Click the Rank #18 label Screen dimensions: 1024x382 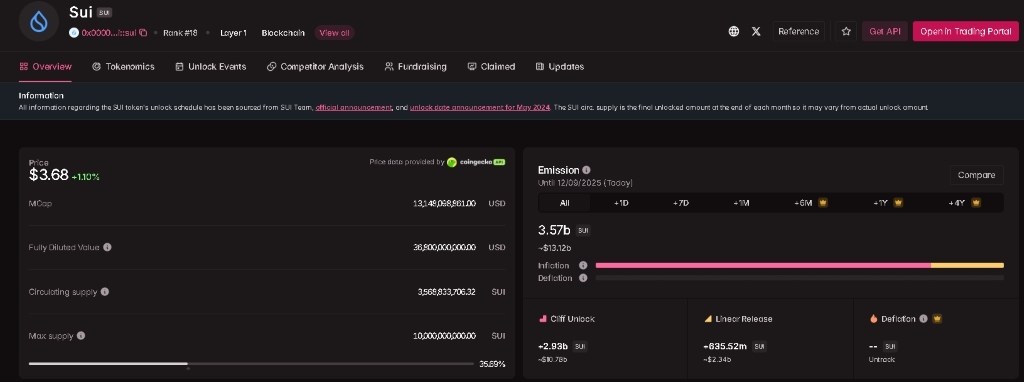[x=180, y=33]
